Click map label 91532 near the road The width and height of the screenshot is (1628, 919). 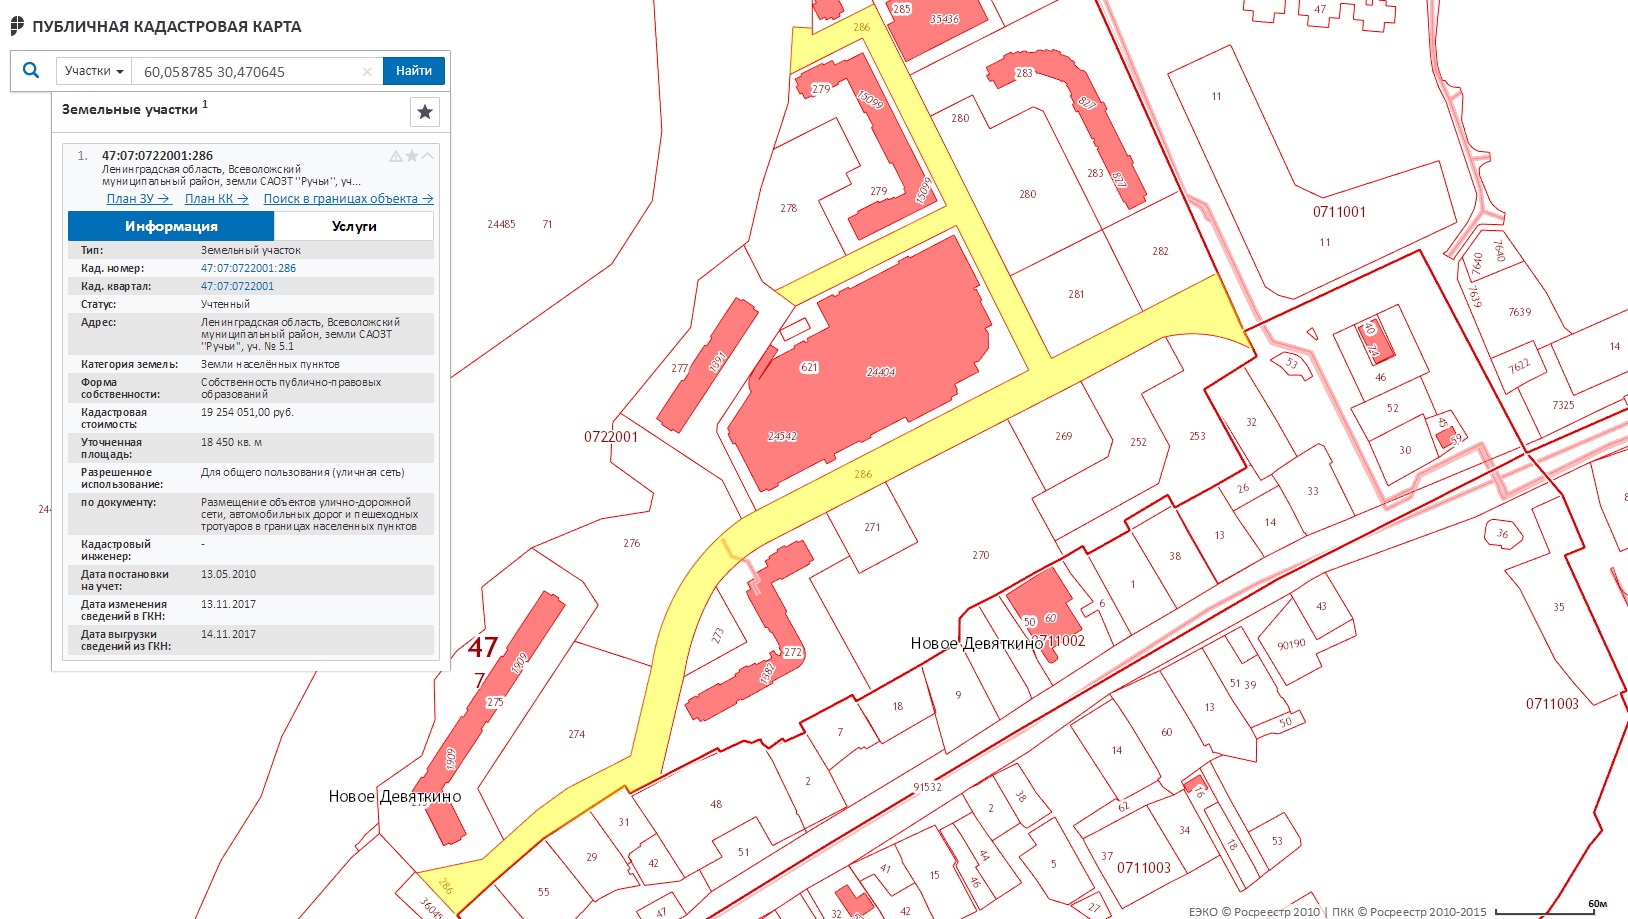coord(927,787)
